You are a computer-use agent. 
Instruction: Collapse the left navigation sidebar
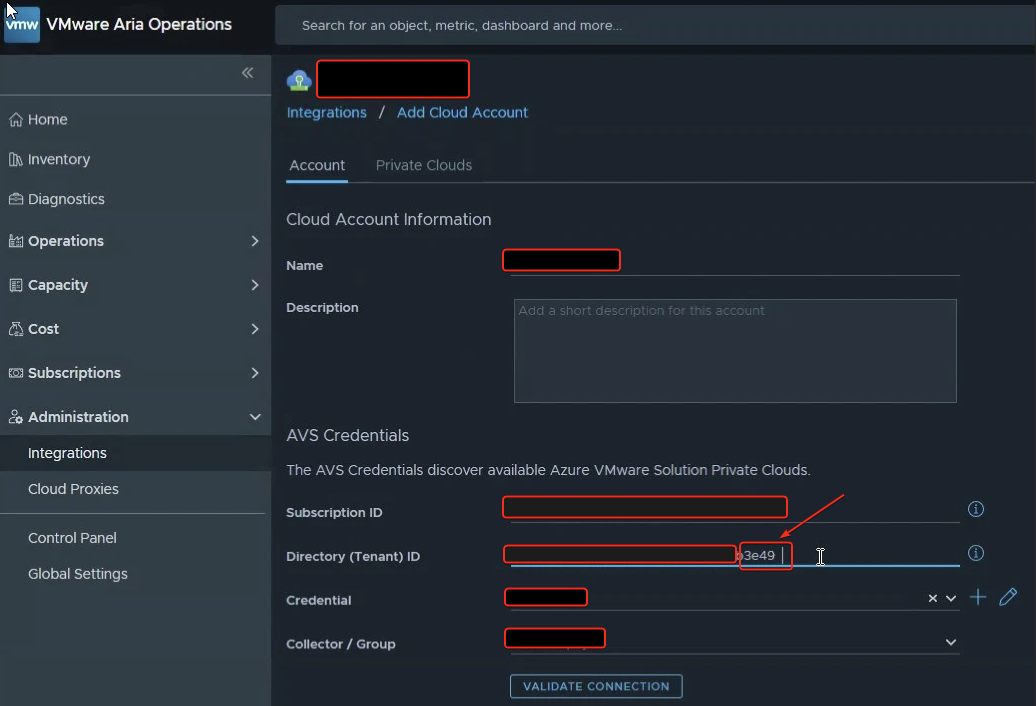pos(247,73)
